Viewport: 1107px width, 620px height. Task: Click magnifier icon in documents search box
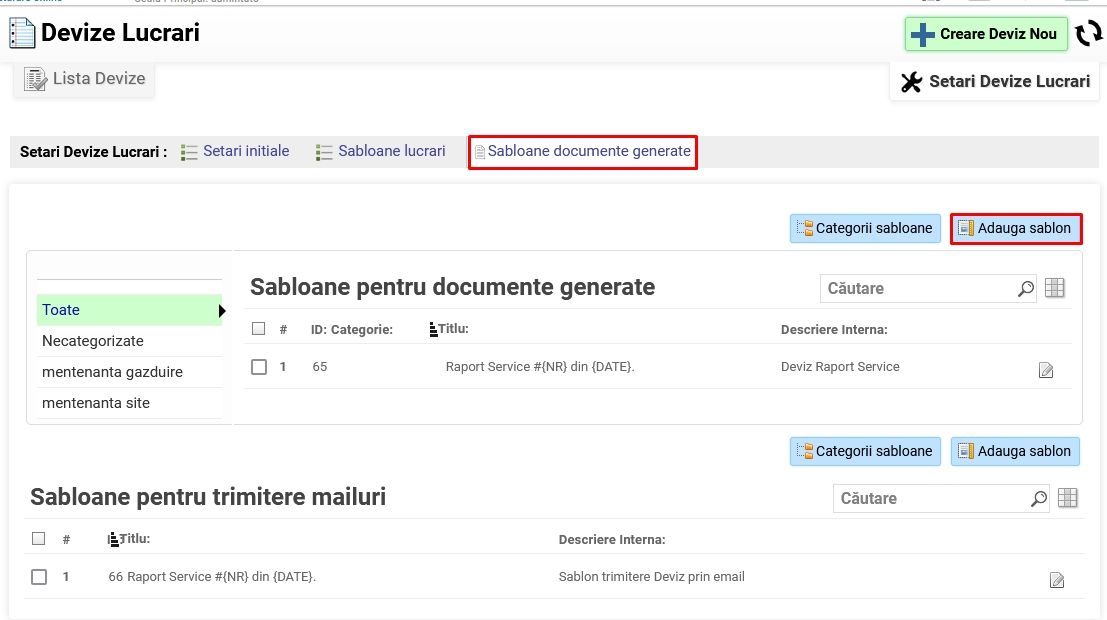pos(1026,289)
